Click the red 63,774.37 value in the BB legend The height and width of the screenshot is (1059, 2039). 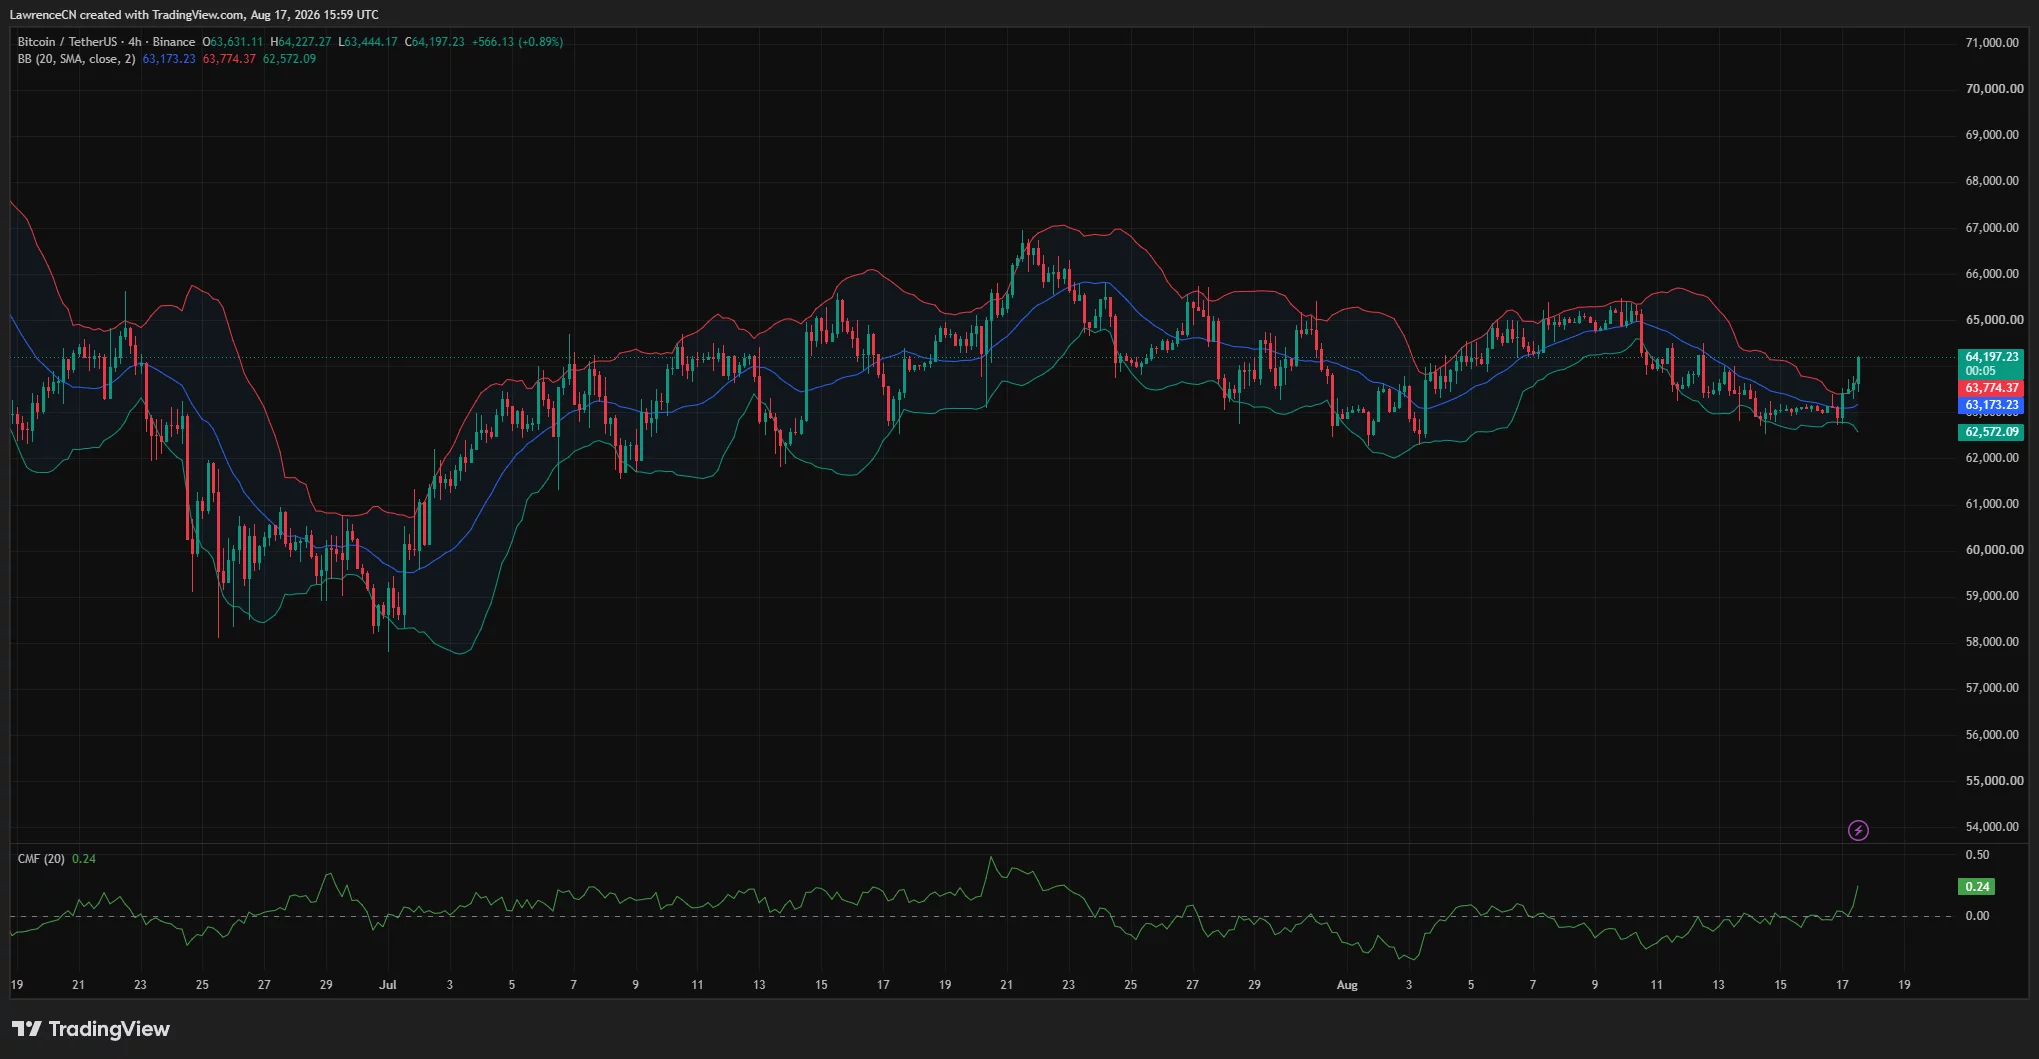[229, 59]
